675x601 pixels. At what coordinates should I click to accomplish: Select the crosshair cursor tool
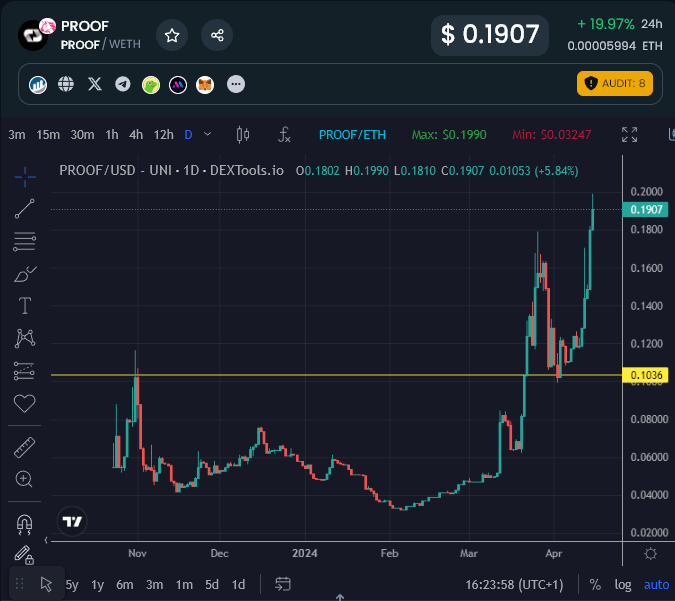click(x=25, y=177)
